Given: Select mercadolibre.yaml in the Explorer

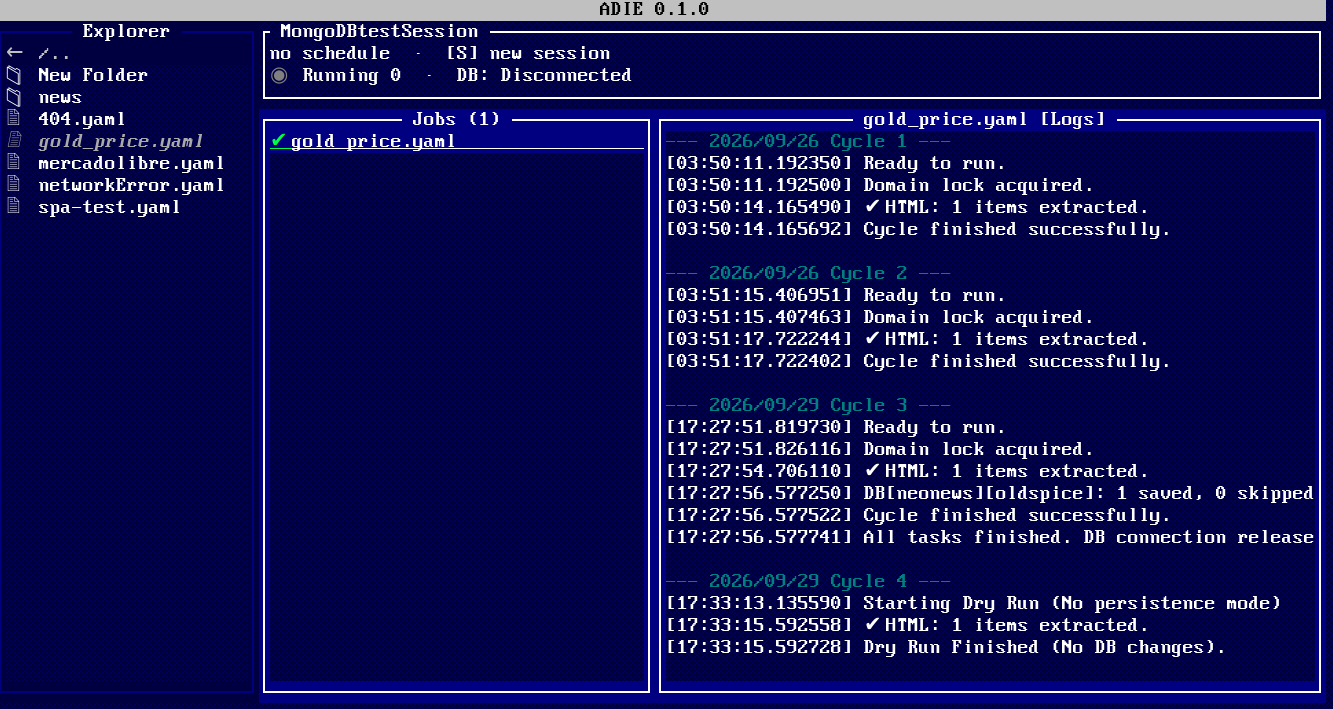Looking at the screenshot, I should [x=131, y=163].
